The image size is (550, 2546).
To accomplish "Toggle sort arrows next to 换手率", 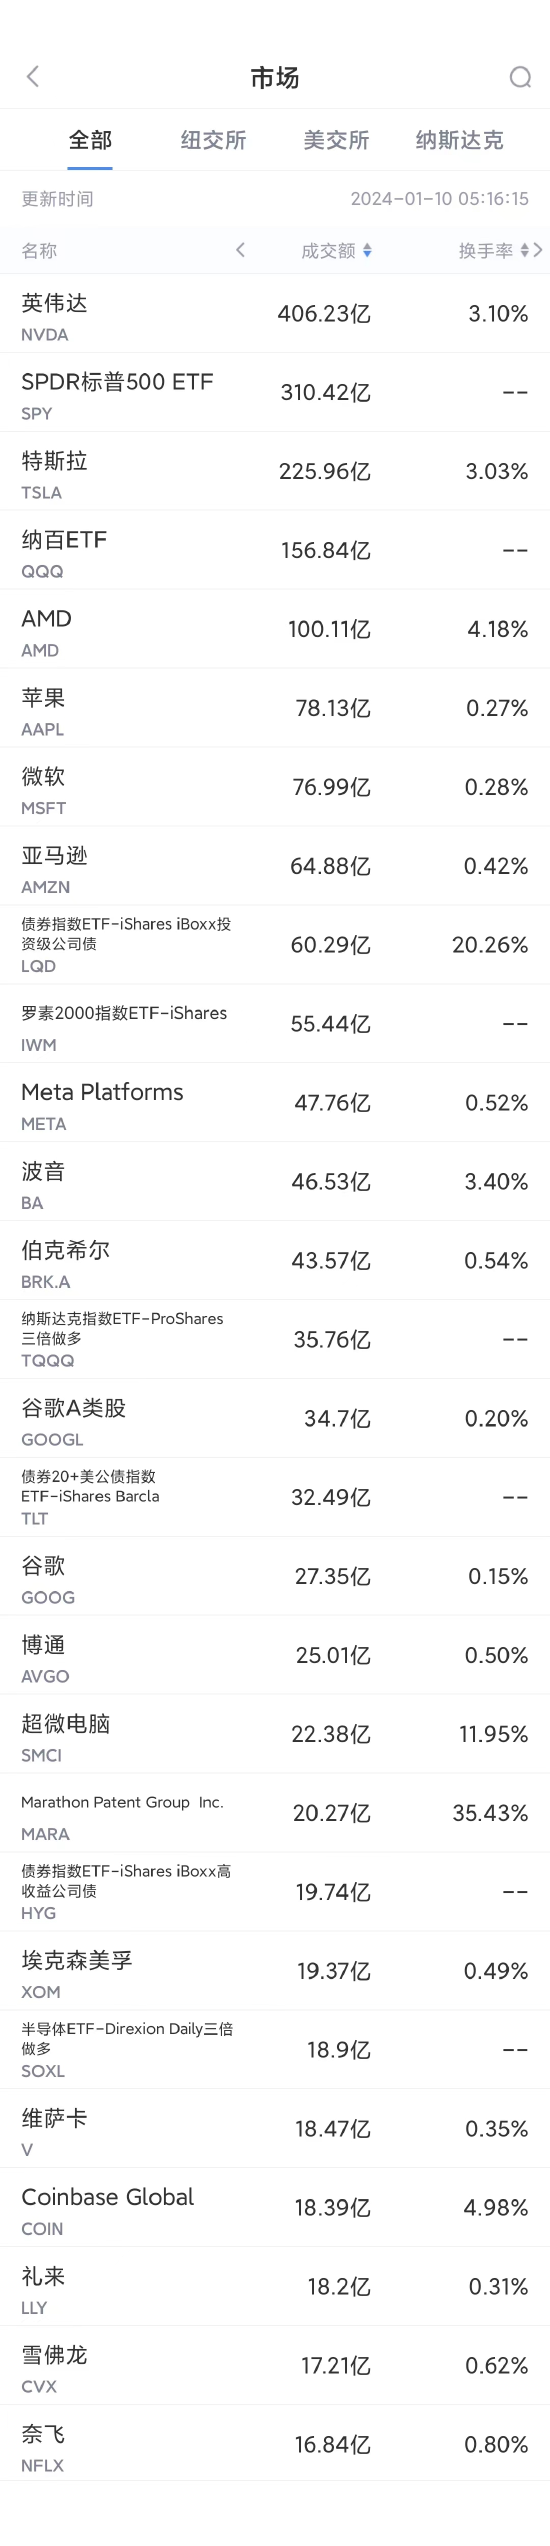I will [524, 251].
